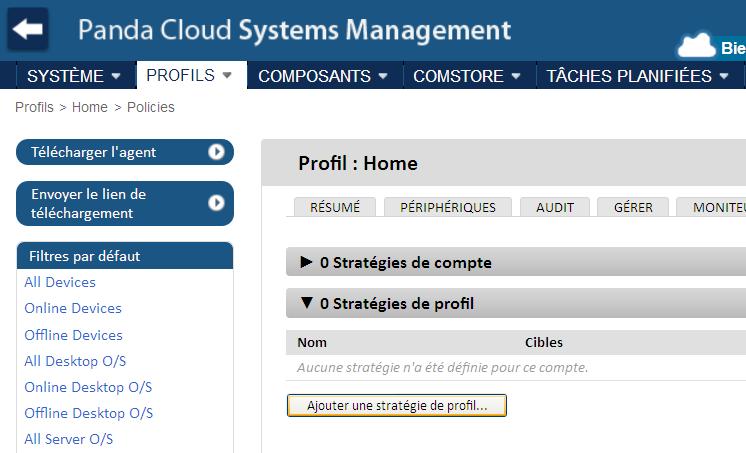This screenshot has height=453, width=746.
Task: Switch to the GÉRER tab
Action: pyautogui.click(x=633, y=207)
